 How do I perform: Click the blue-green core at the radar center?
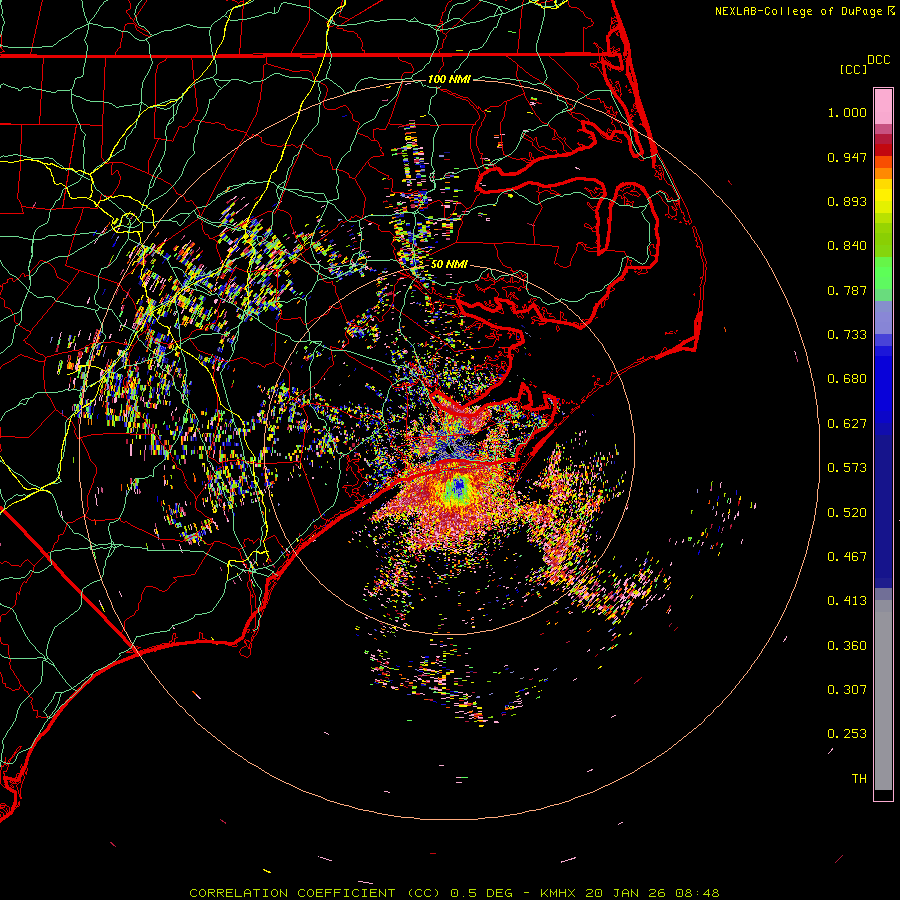(457, 488)
